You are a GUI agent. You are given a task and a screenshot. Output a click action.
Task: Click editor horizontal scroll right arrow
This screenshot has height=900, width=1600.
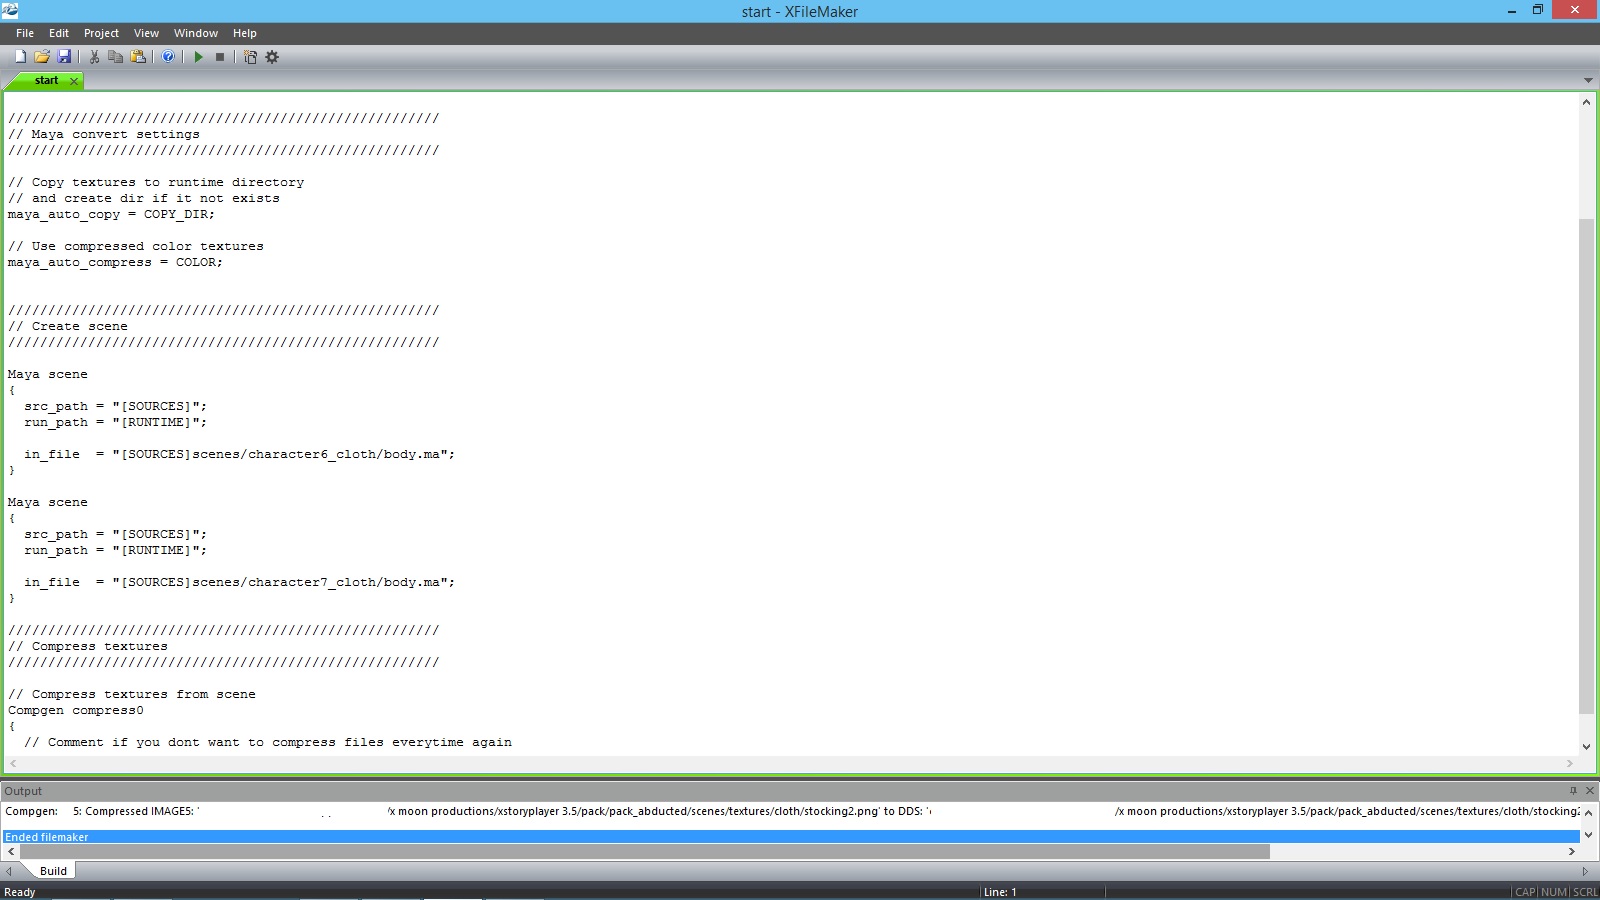[x=1570, y=763]
